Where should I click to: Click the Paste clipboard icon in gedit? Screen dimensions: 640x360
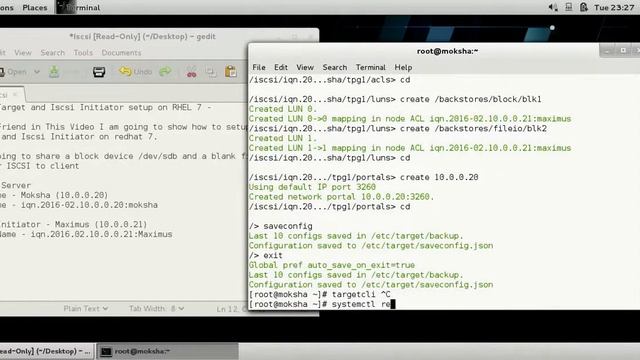point(231,72)
